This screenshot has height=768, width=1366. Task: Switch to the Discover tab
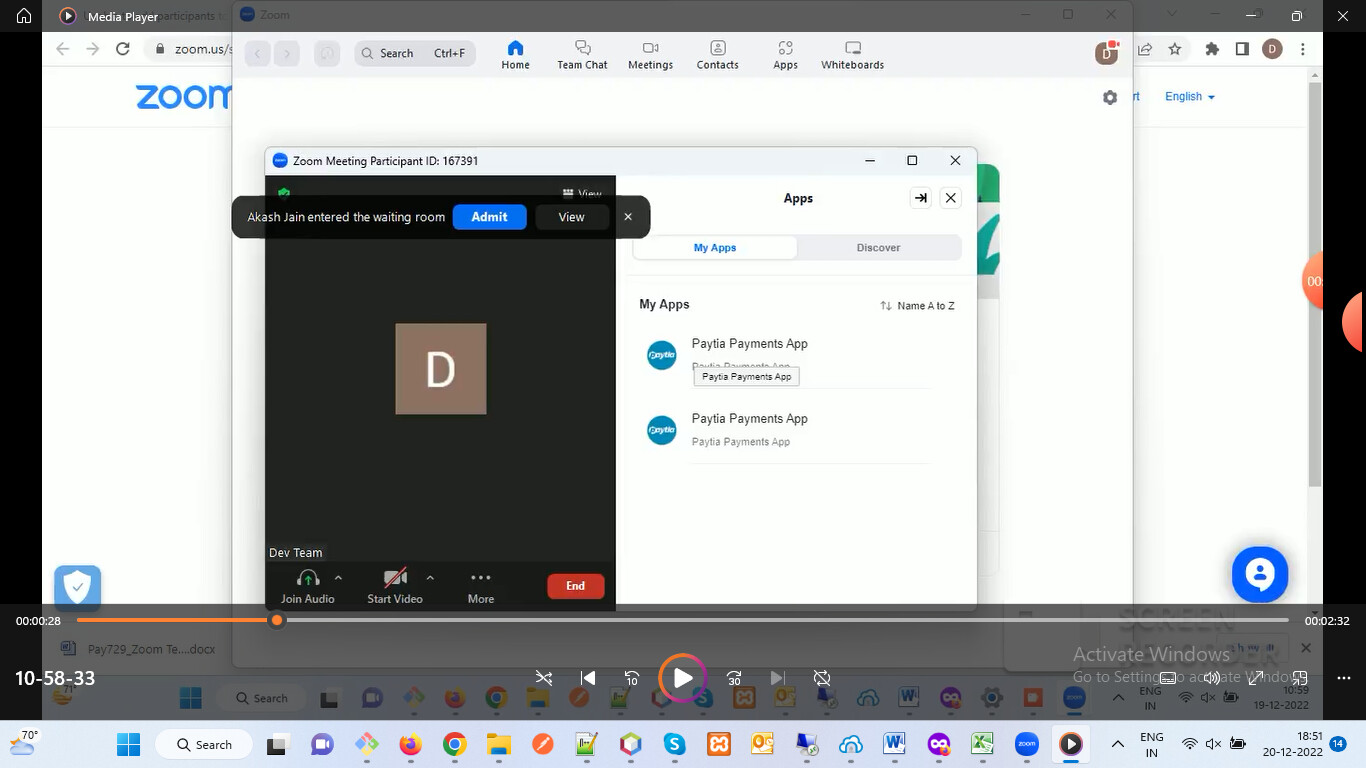[x=879, y=248]
